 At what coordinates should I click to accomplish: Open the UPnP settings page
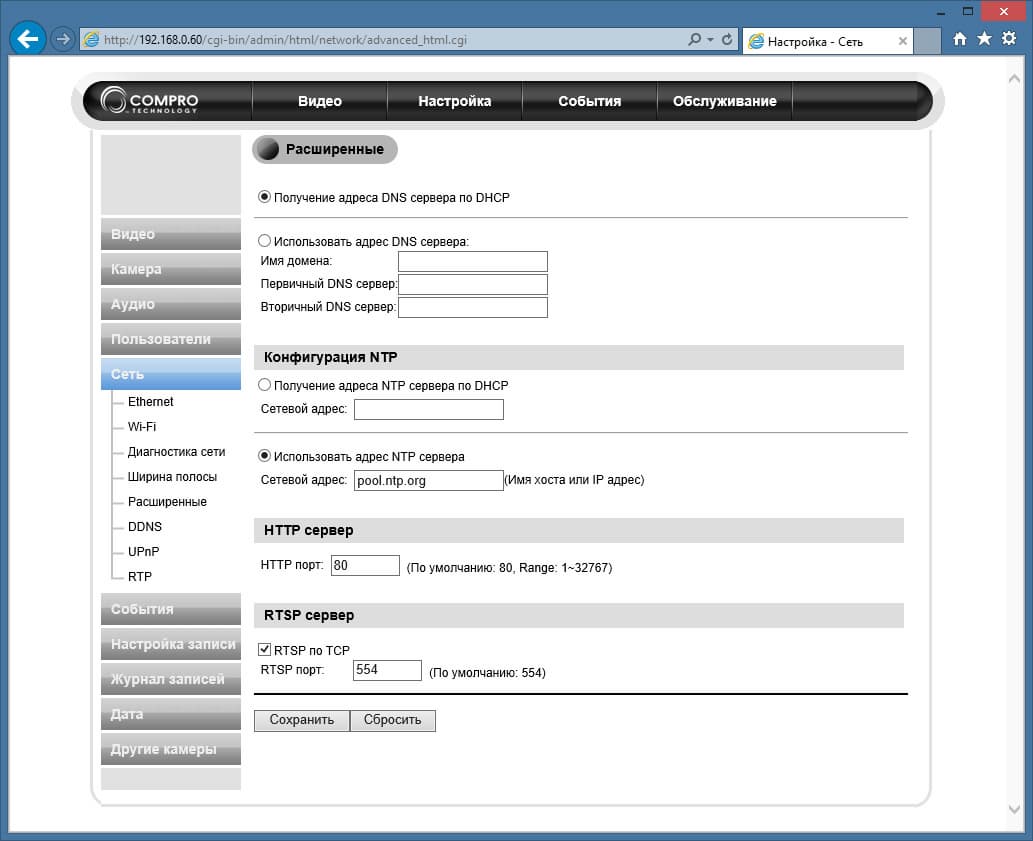[x=144, y=552]
